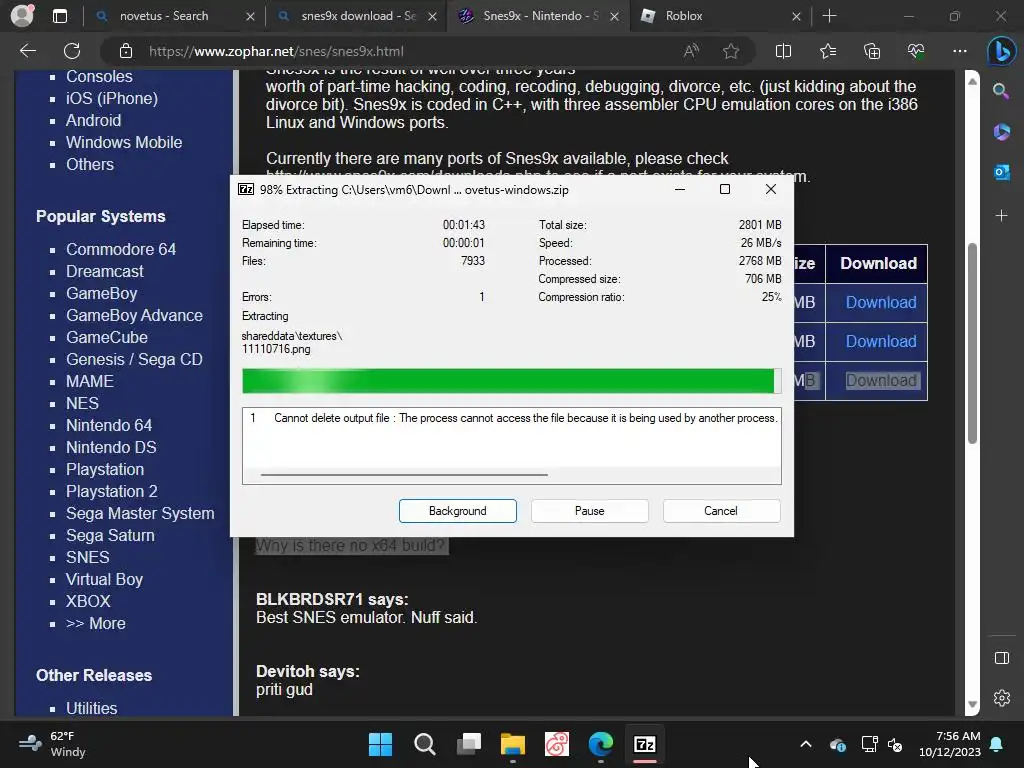Open Edge Settings and more ellipsis

pyautogui.click(x=959, y=51)
